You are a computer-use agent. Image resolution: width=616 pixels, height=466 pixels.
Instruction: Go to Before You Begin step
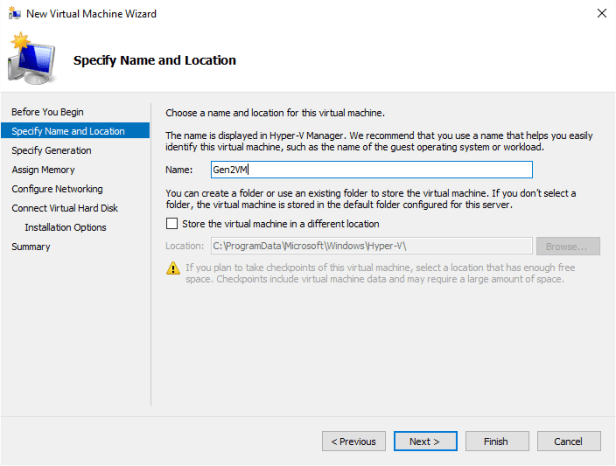(x=47, y=111)
